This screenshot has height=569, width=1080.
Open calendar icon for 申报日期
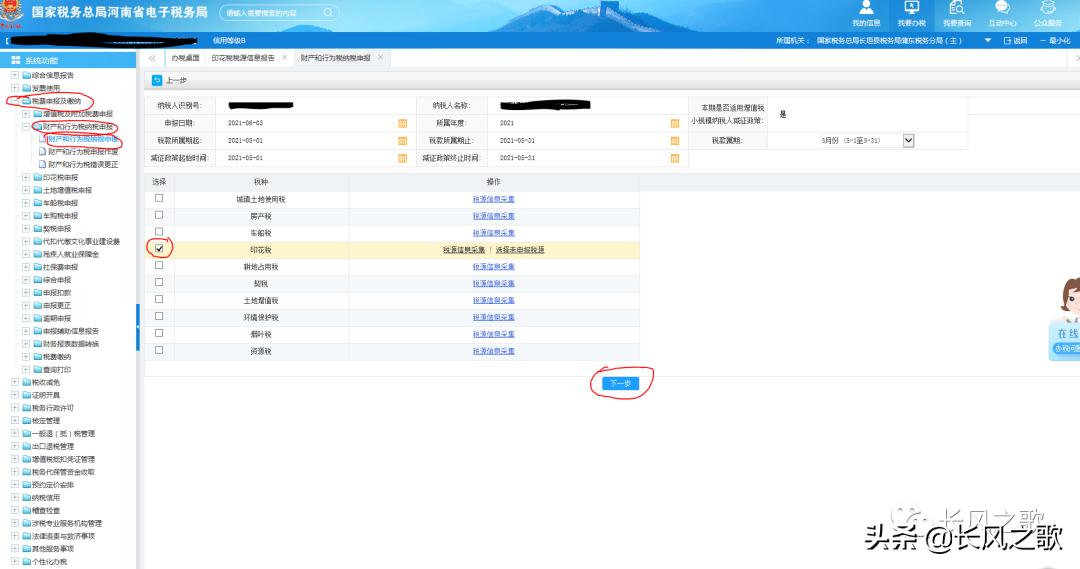tap(403, 123)
